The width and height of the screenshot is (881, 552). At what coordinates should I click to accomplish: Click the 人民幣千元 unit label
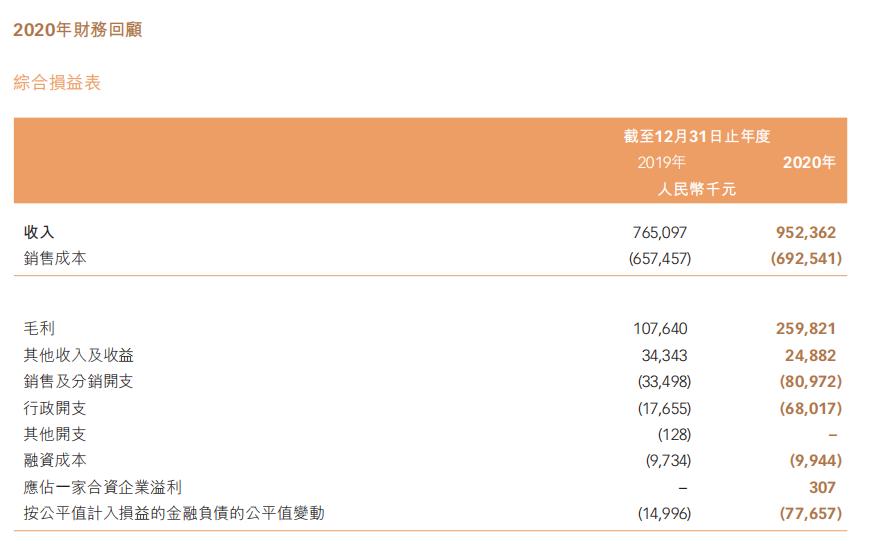pos(696,189)
